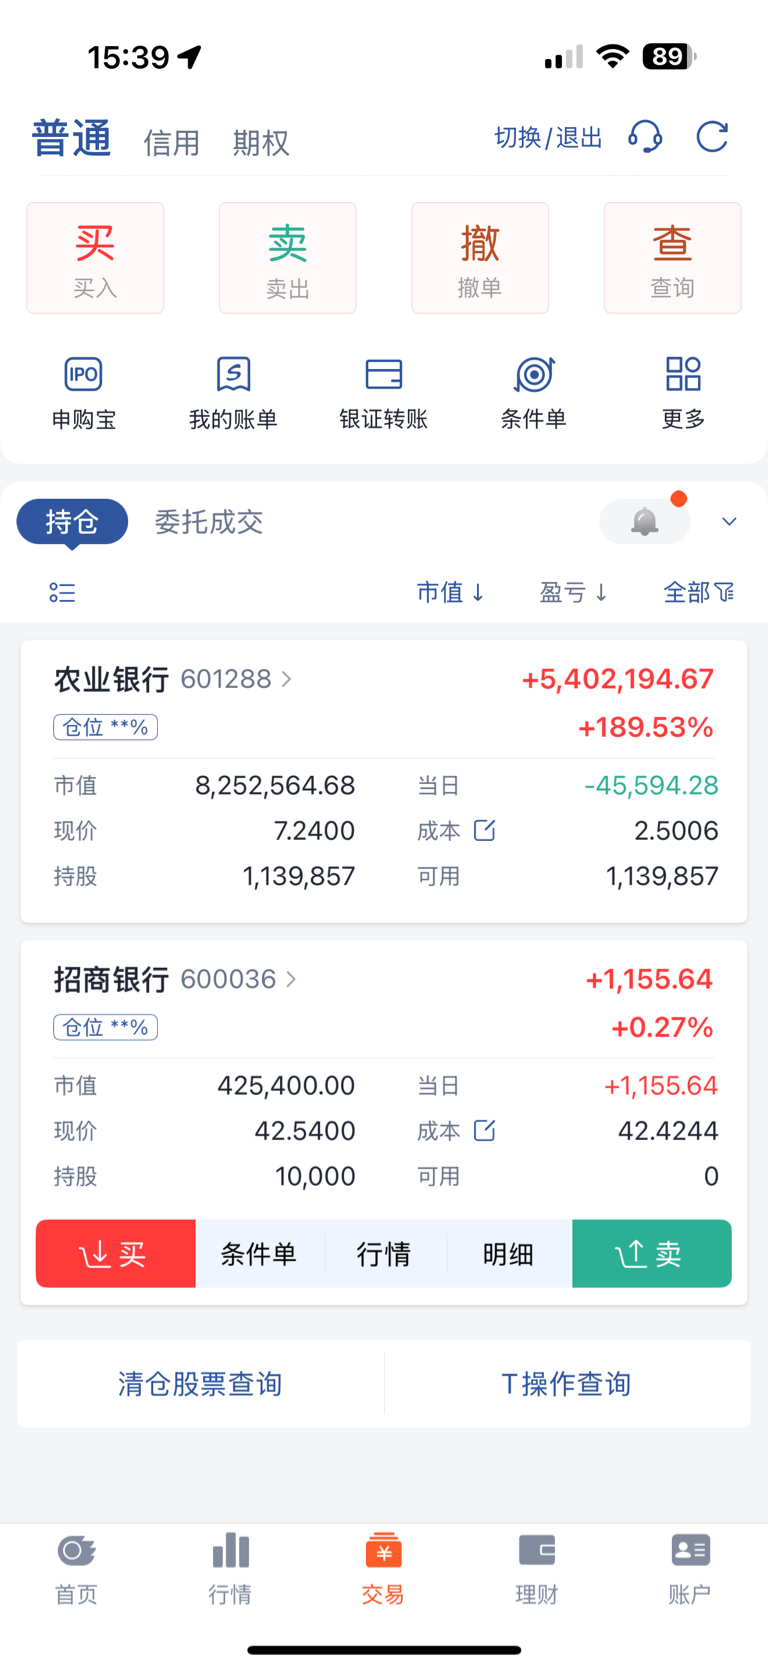Open the 申购宝 IPO icon
The image size is (768, 1669).
[x=84, y=375]
